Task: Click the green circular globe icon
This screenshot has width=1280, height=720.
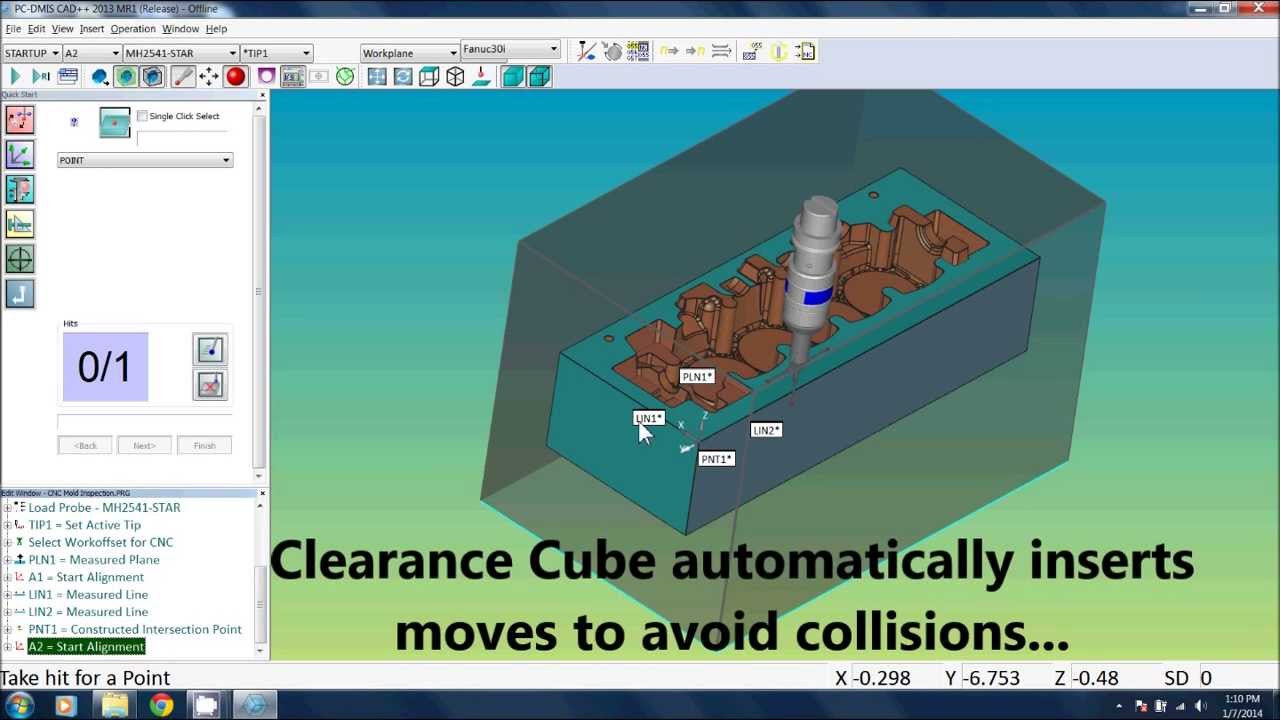Action: pyautogui.click(x=345, y=77)
